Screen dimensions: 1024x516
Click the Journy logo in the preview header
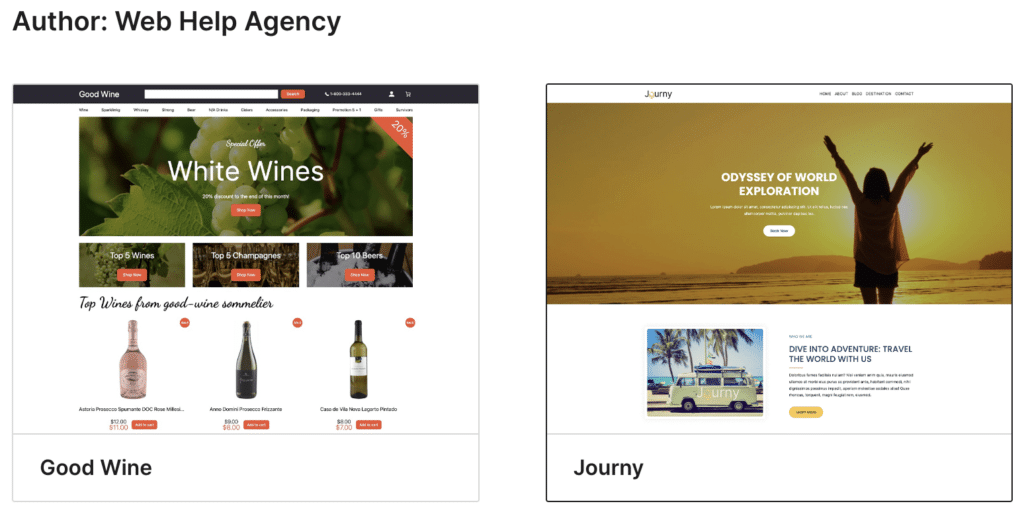pos(658,94)
